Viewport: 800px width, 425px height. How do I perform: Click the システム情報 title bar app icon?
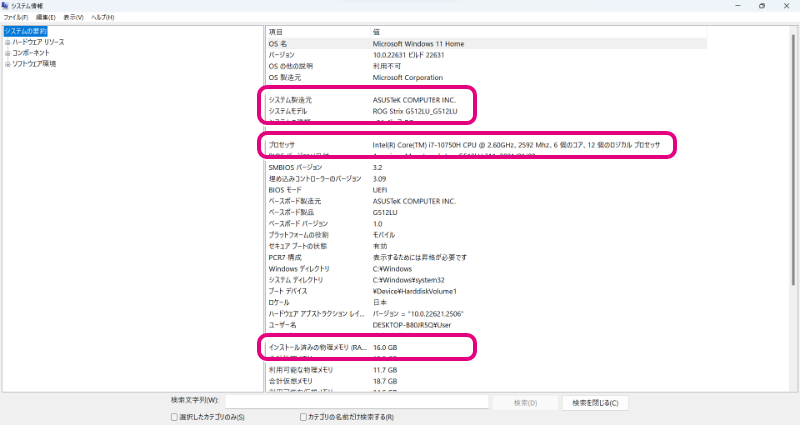[x=5, y=5]
